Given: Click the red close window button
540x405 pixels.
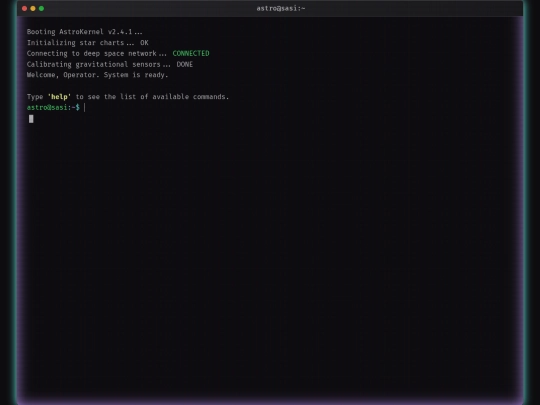Looking at the screenshot, I should click(x=24, y=8).
